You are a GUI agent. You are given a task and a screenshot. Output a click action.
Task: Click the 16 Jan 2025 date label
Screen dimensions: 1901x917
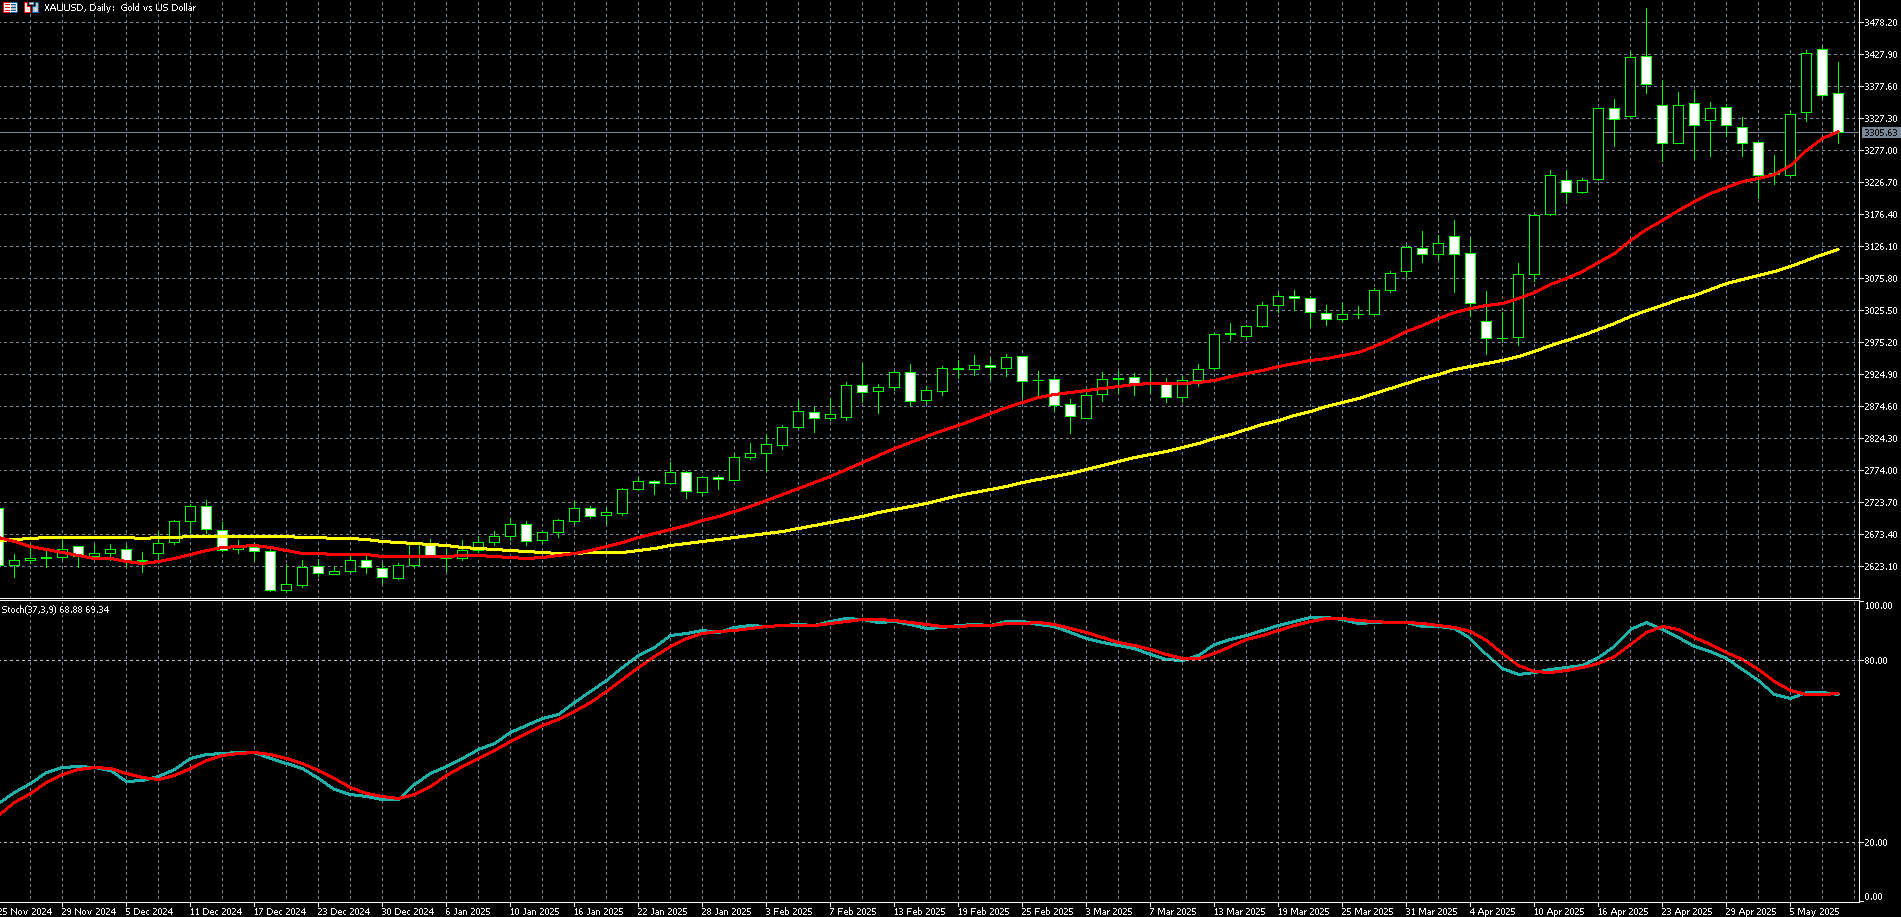(598, 911)
